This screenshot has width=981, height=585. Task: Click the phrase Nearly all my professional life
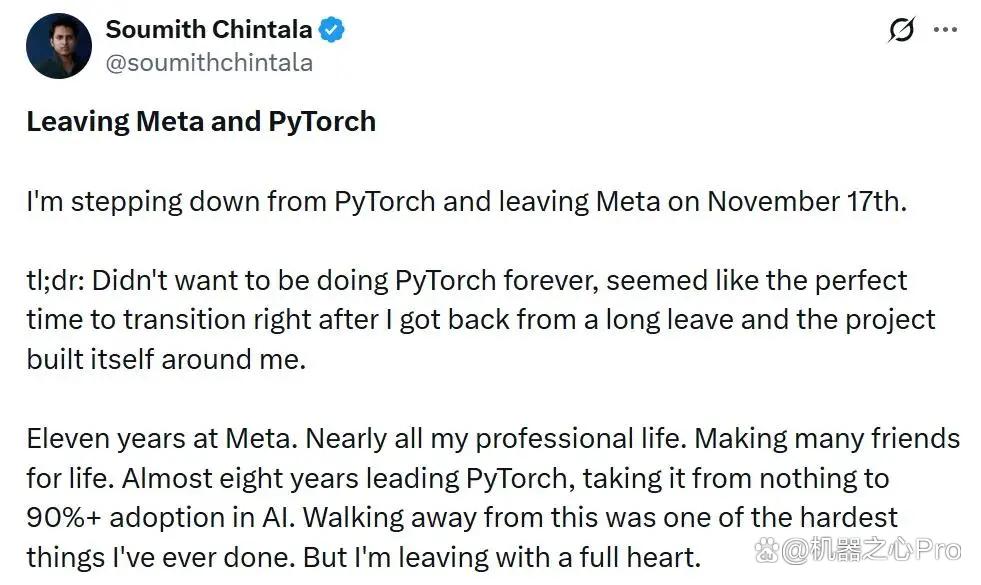(497, 439)
